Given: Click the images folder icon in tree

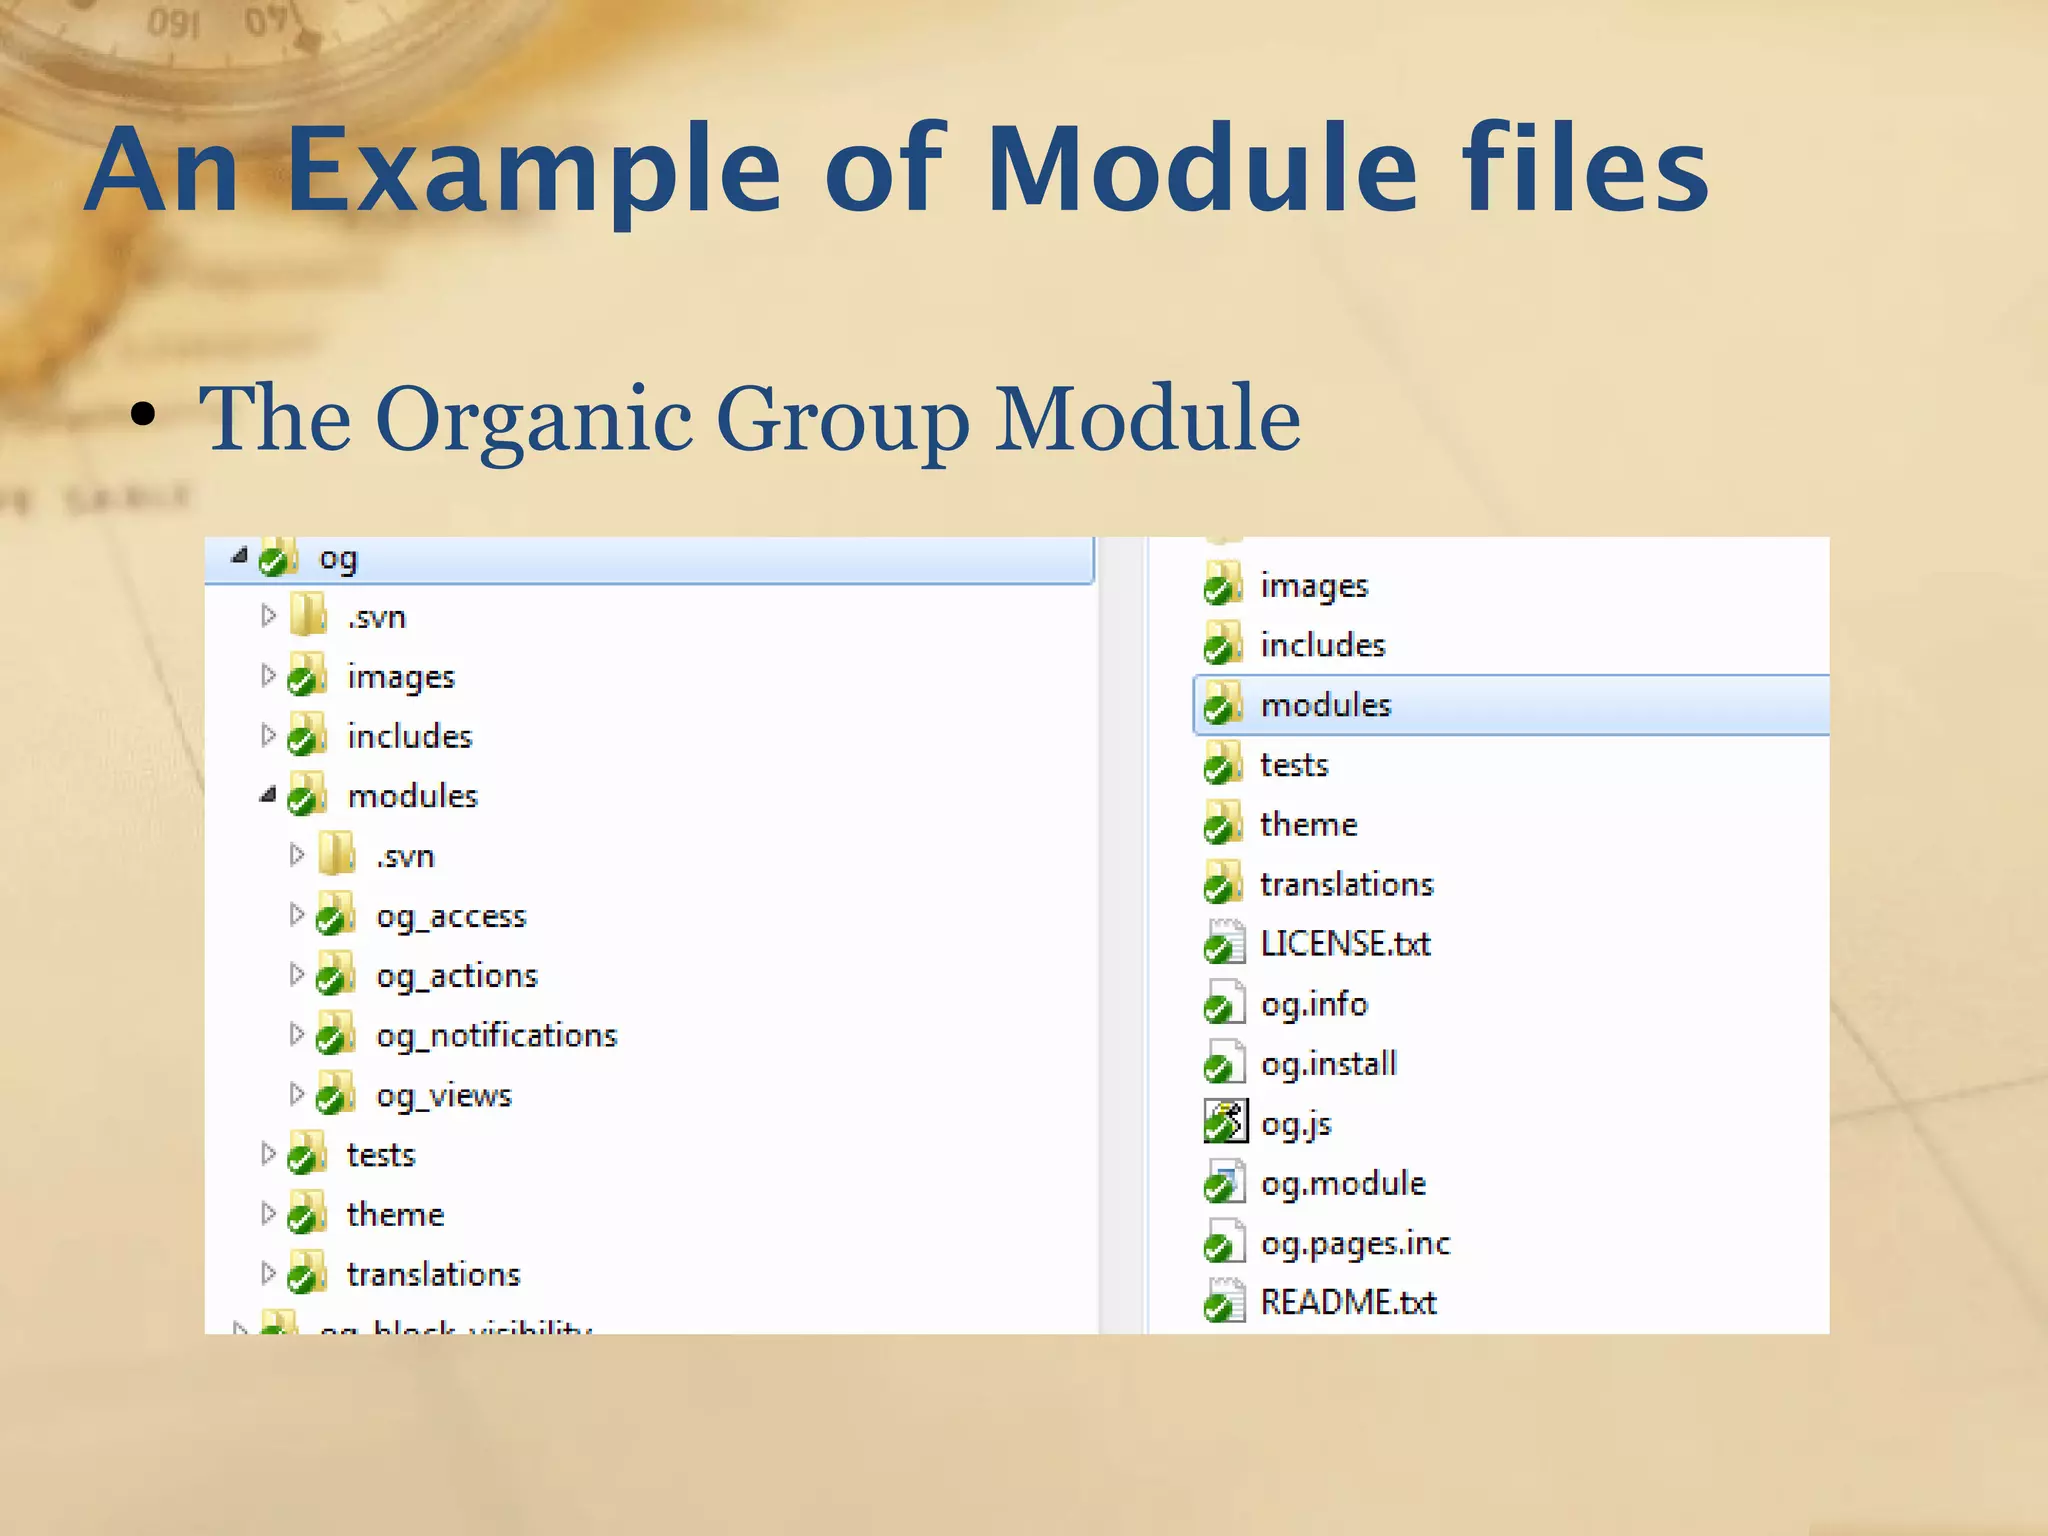Looking at the screenshot, I should (x=307, y=675).
